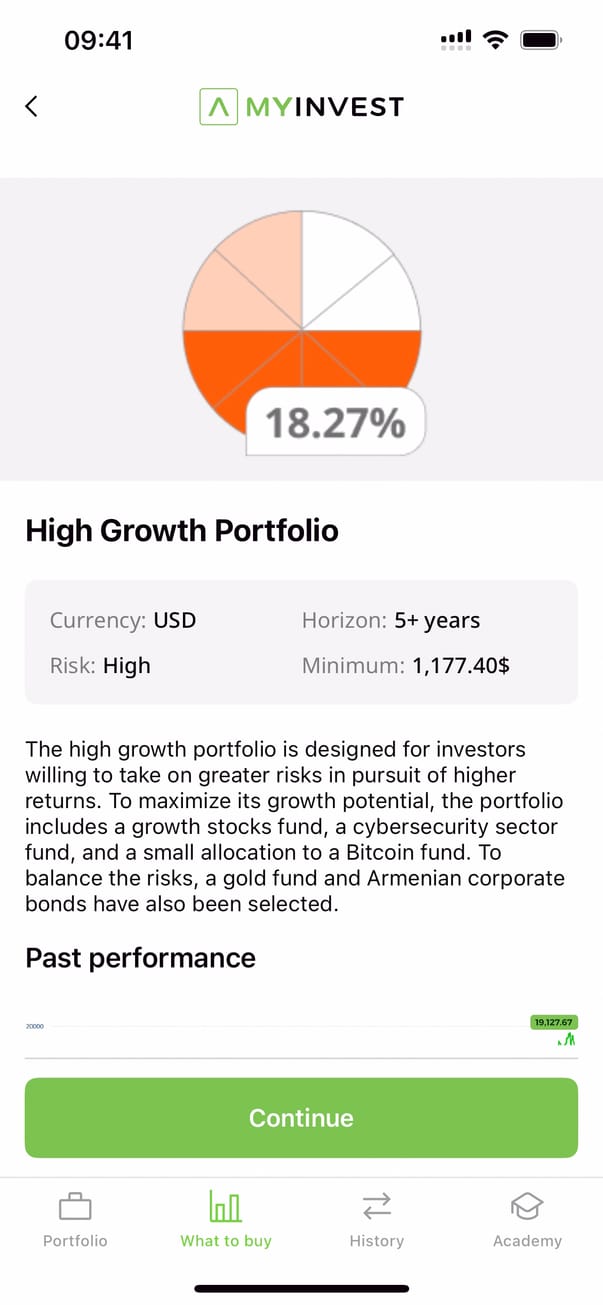The image size is (603, 1305).
Task: Open the Academy tab label
Action: [x=527, y=1241]
